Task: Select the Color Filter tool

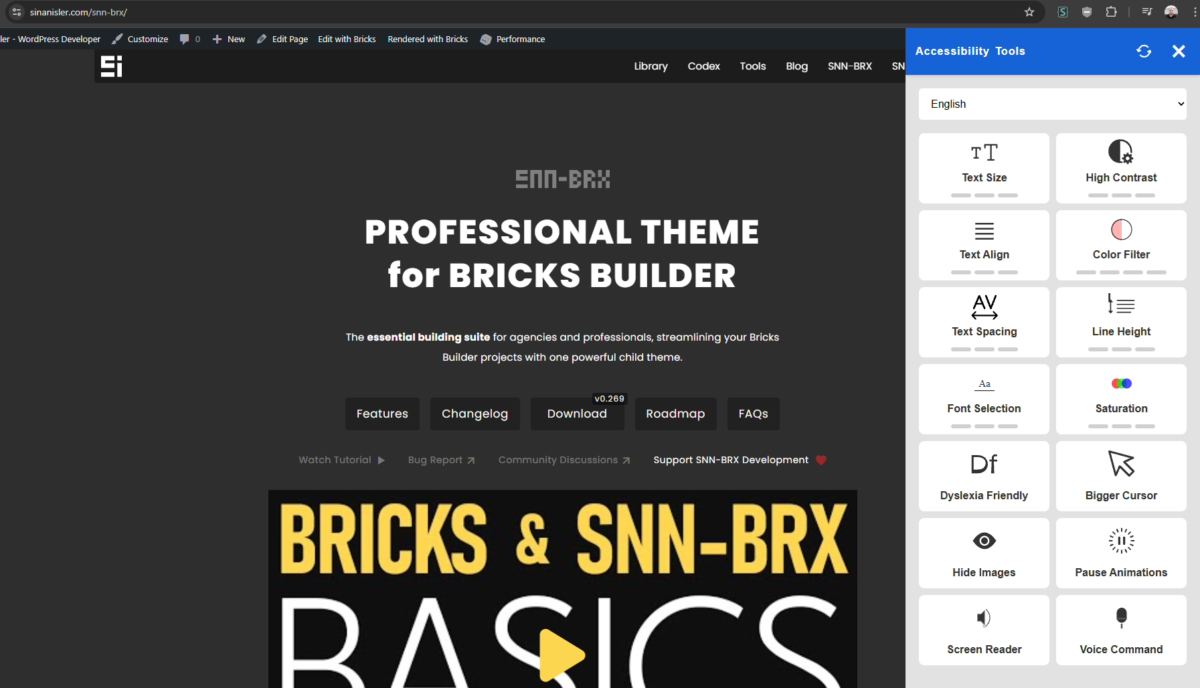Action: tap(1121, 230)
